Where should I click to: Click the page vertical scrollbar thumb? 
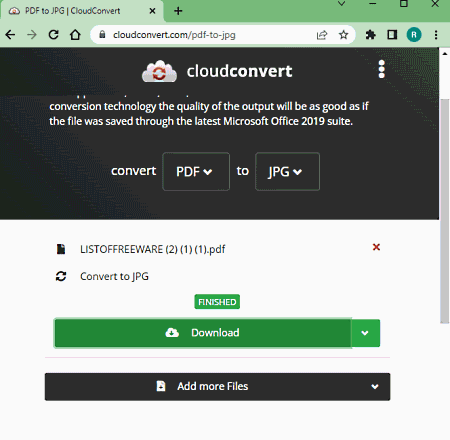pyautogui.click(x=444, y=211)
